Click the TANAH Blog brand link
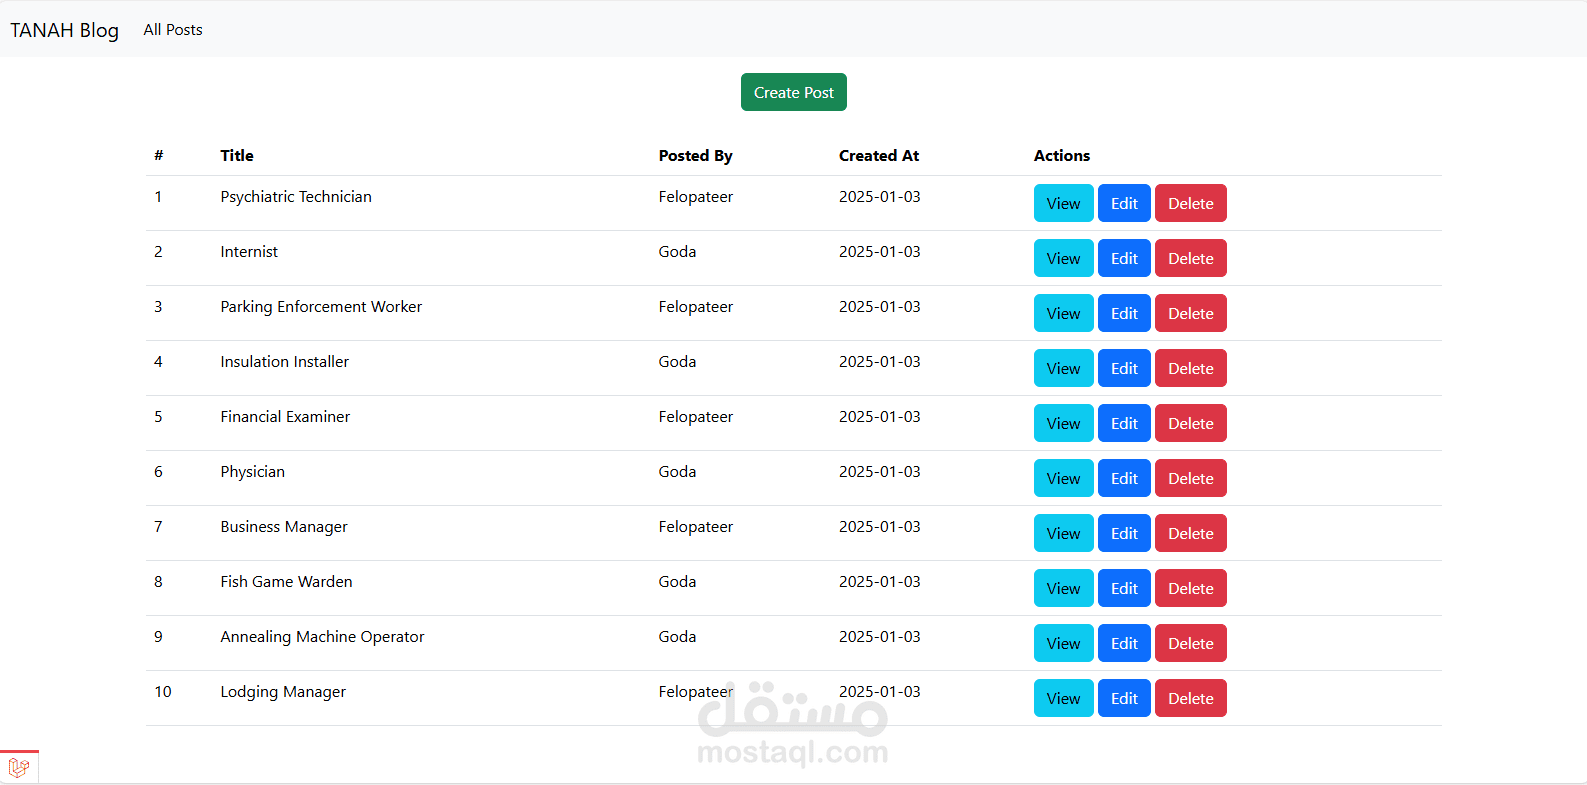1587x785 pixels. click(x=65, y=30)
